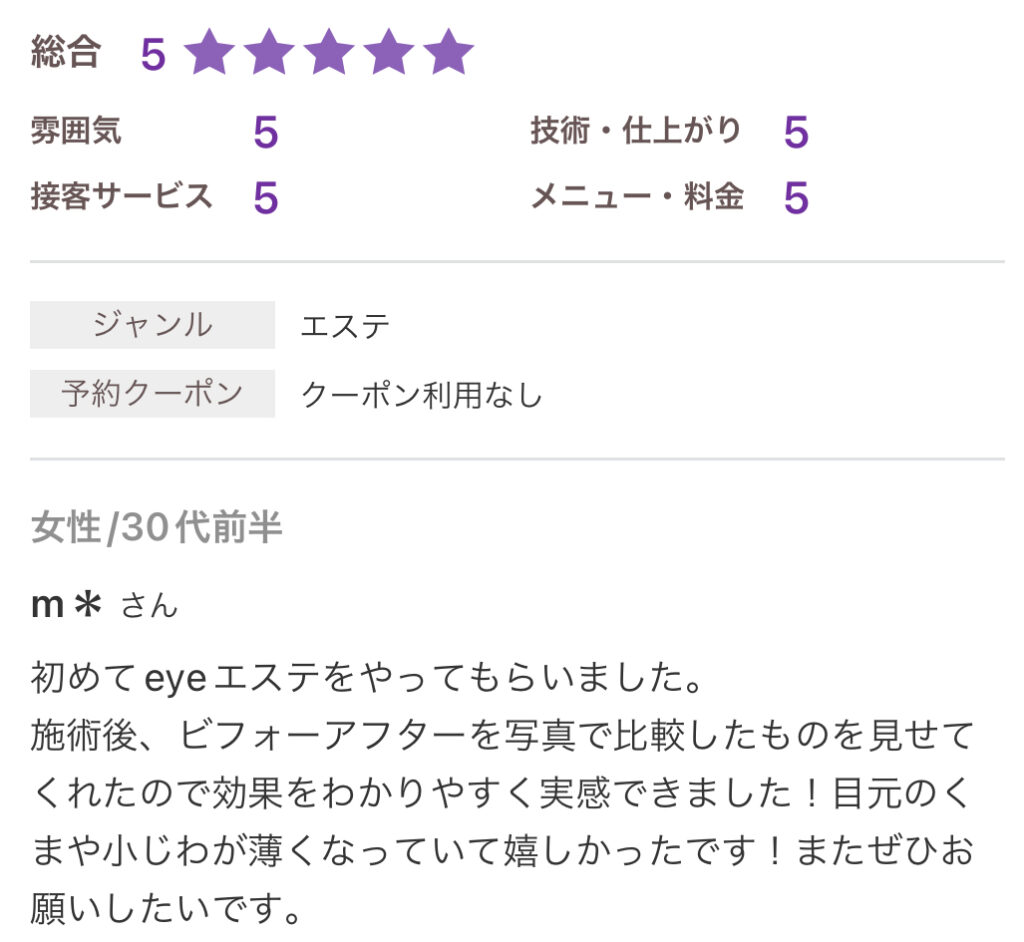Click the 技術・仕上がり score number
1024x942 pixels.
click(796, 132)
